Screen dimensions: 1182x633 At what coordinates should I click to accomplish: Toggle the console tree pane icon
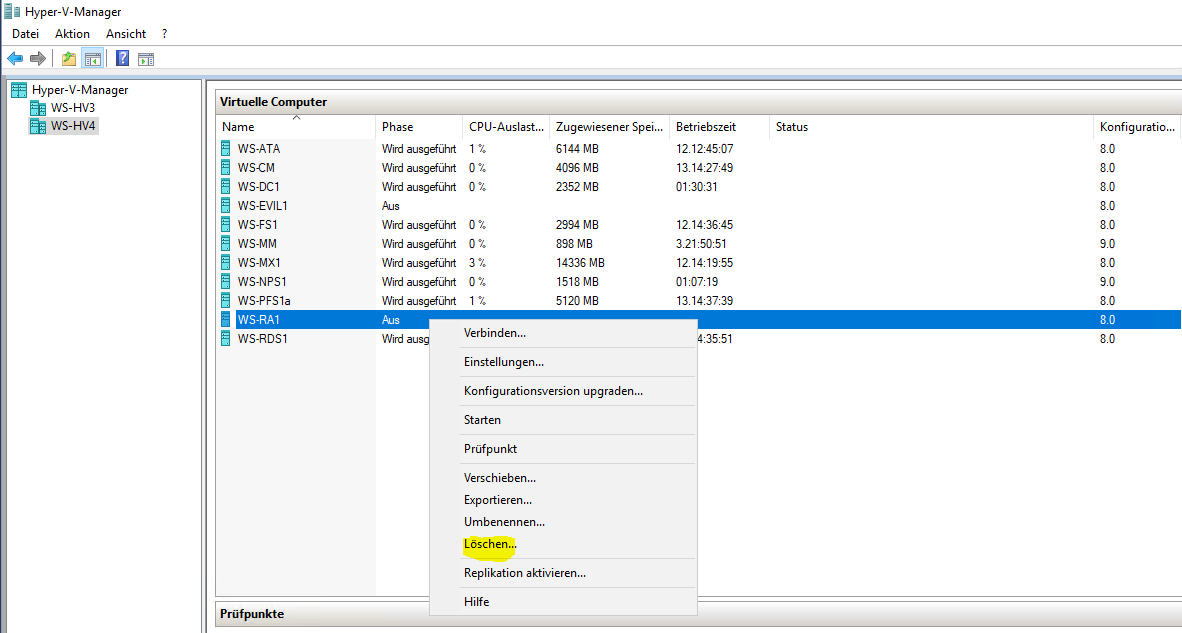(93, 58)
